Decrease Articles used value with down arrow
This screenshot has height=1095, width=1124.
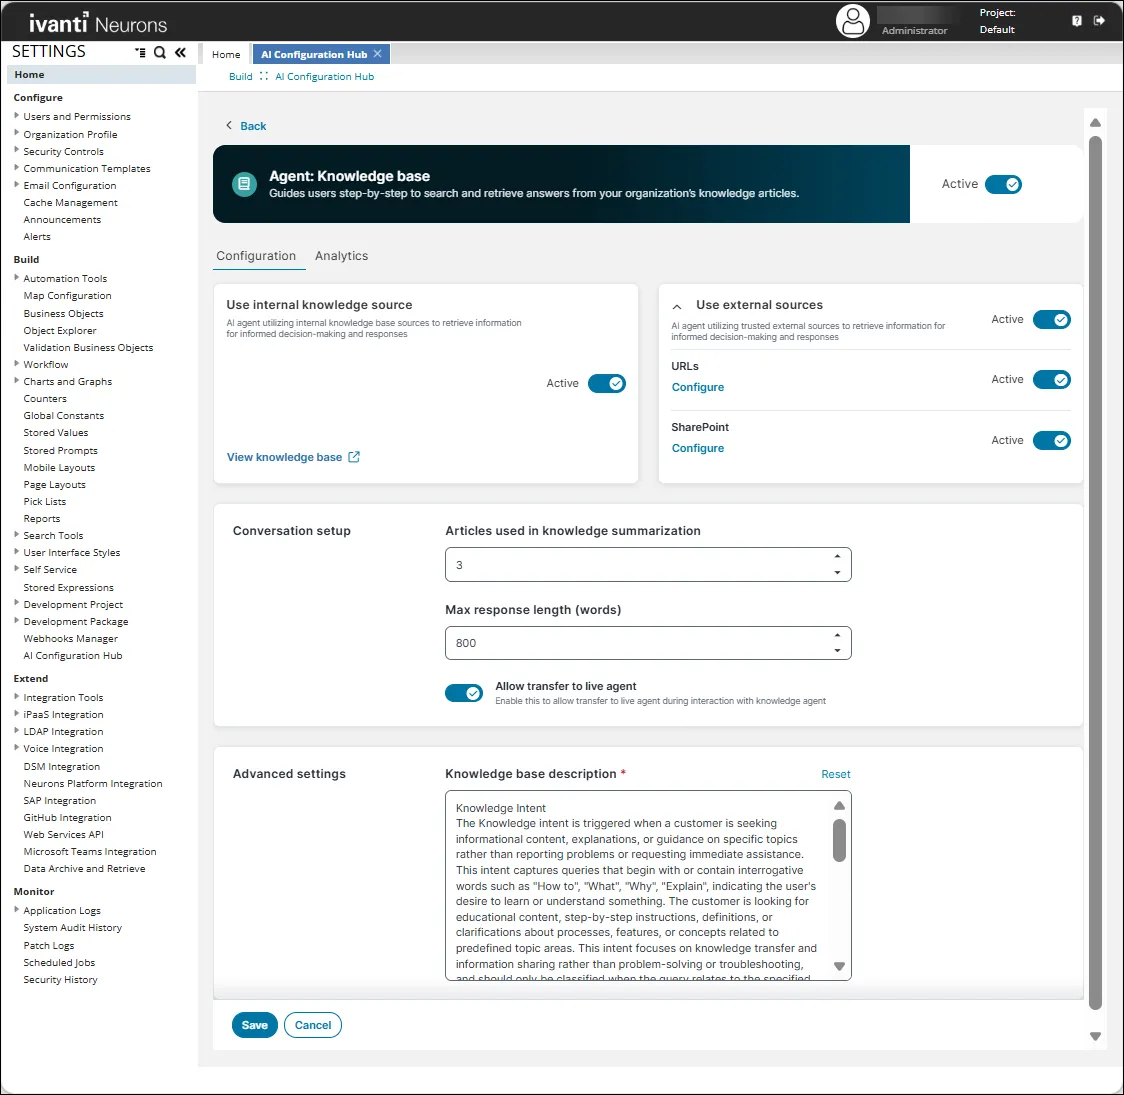pos(837,573)
